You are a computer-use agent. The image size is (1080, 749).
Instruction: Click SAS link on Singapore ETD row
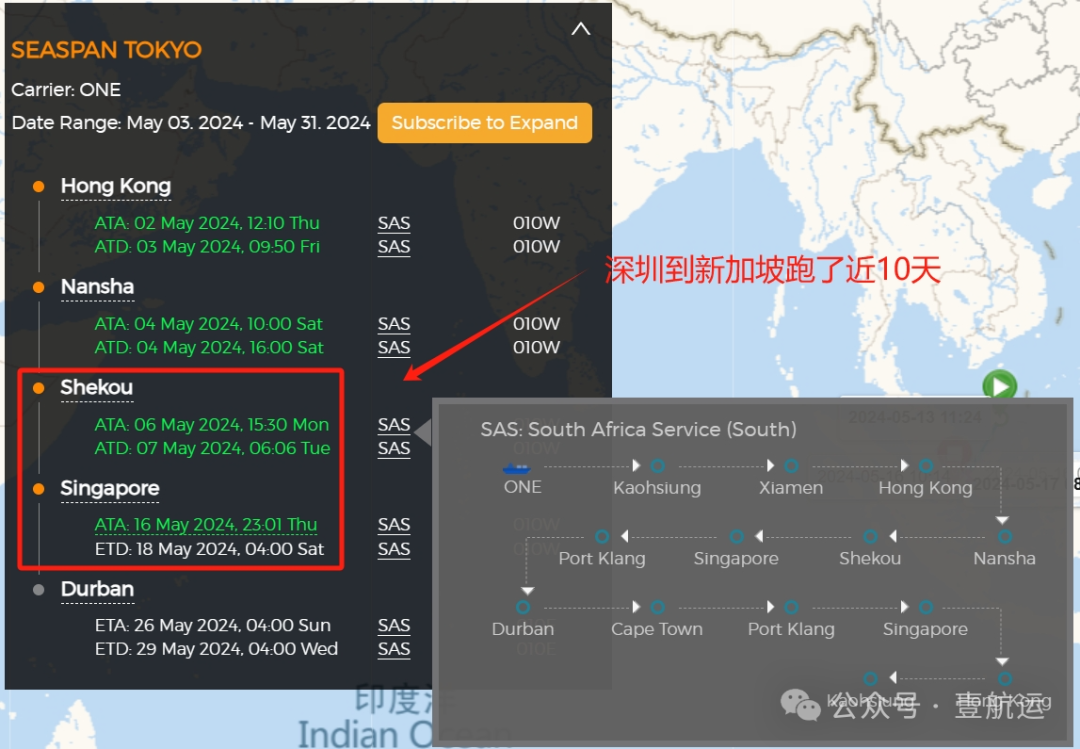[394, 549]
